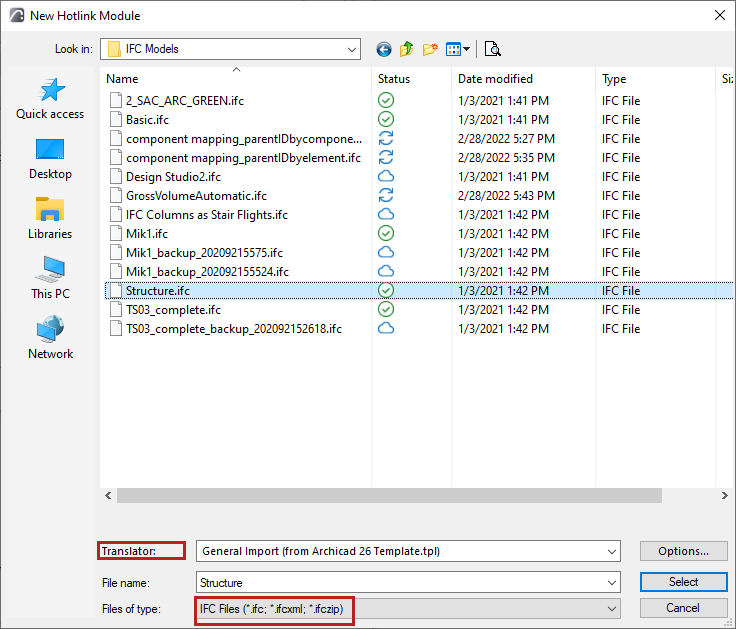736x629 pixels.
Task: Click file icon of TS03_complete.ifc
Action: pyautogui.click(x=115, y=309)
